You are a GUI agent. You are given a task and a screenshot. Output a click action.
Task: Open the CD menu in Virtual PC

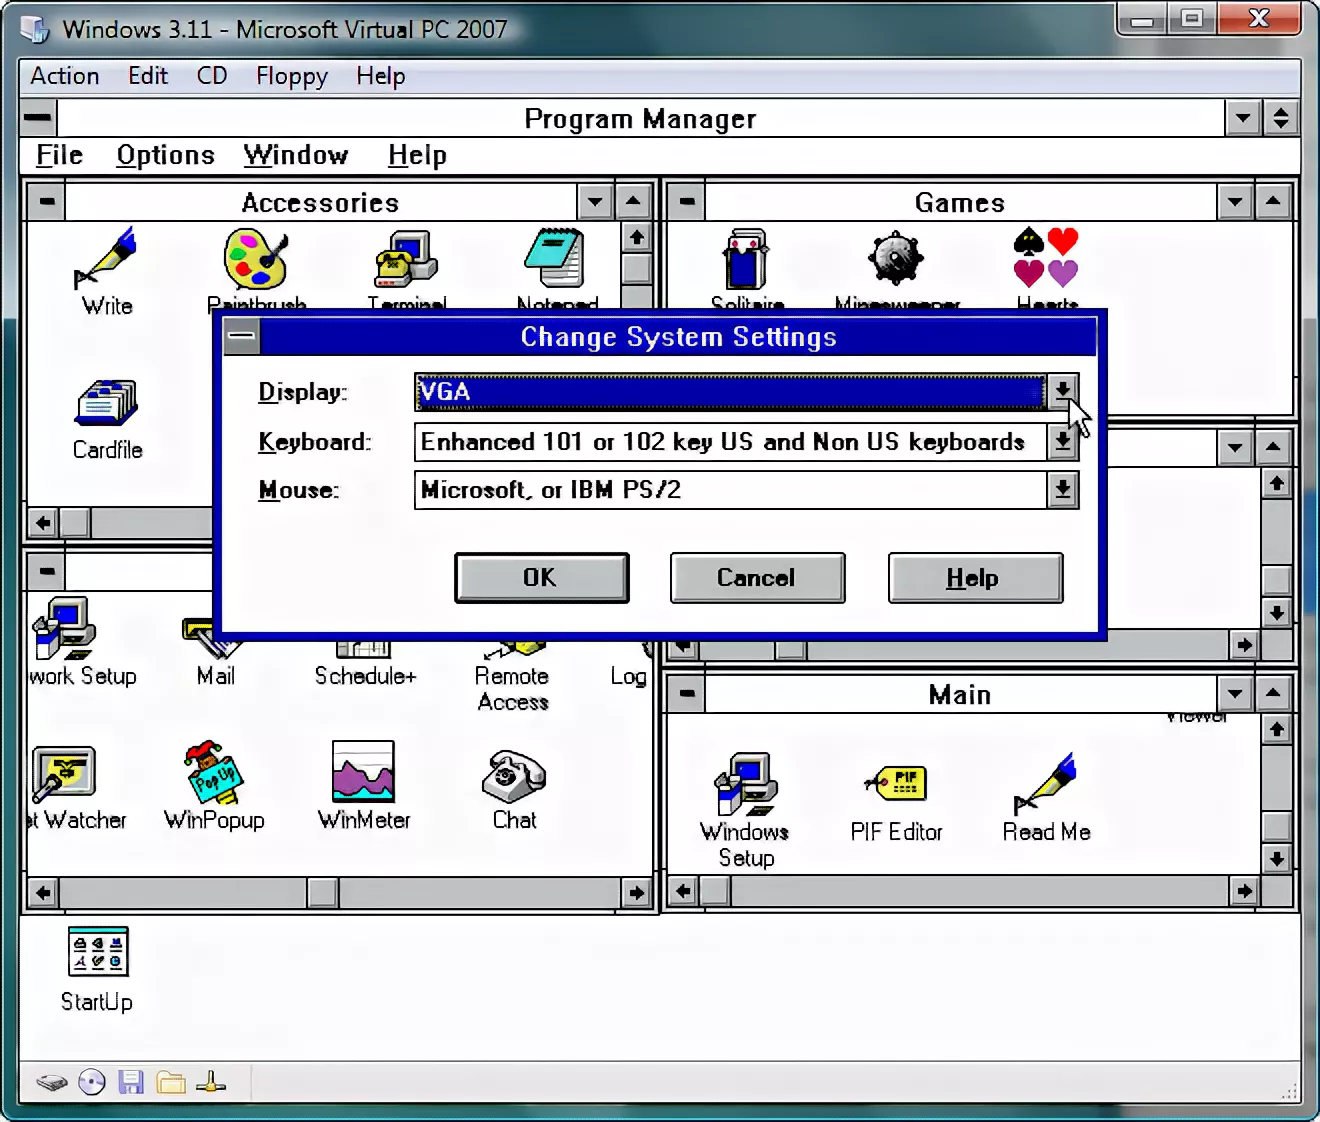[x=212, y=76]
